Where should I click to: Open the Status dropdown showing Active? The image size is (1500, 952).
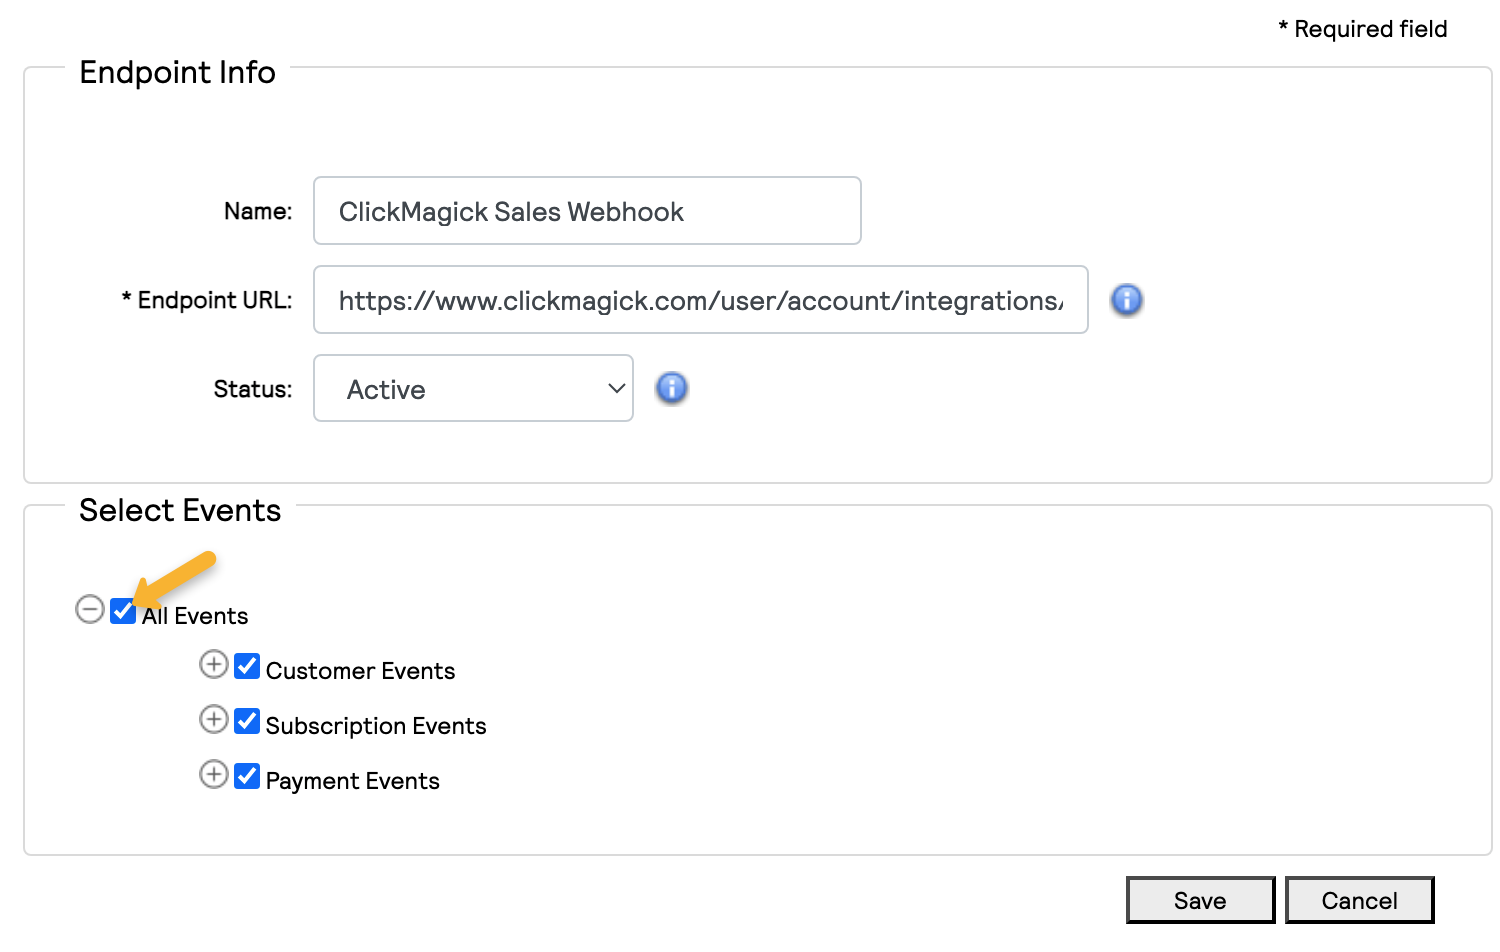[473, 388]
